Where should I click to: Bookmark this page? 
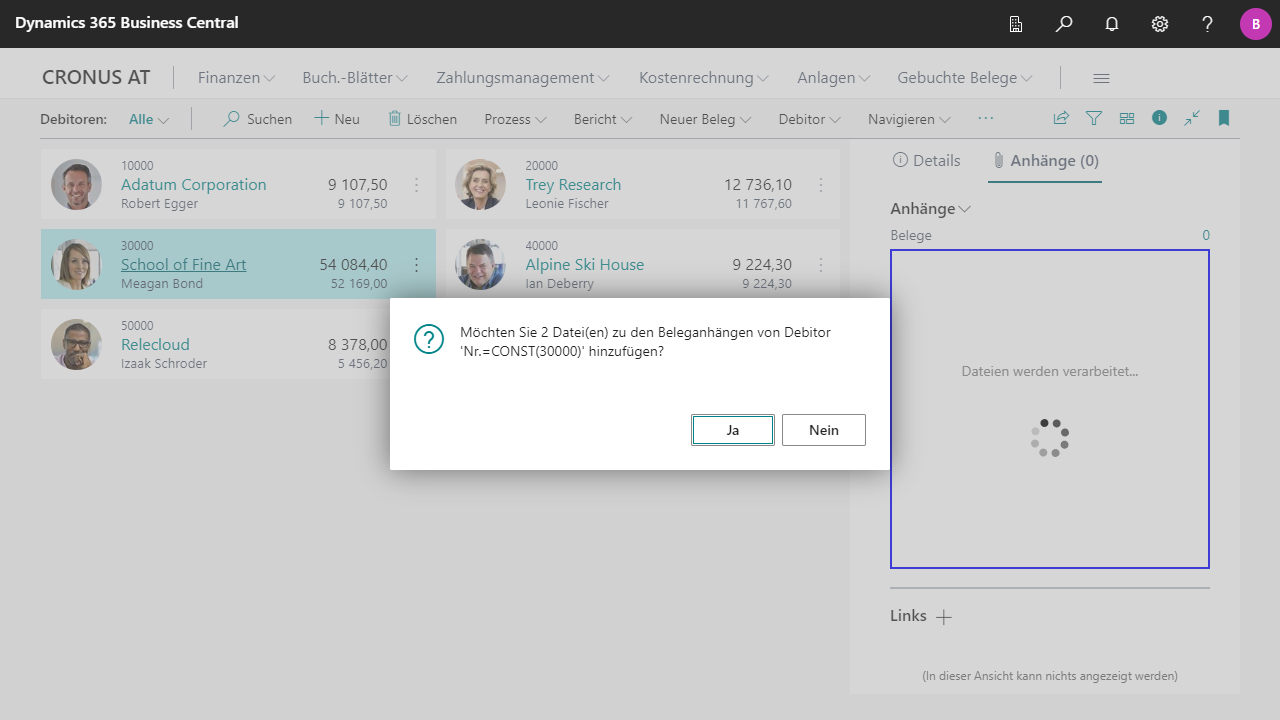[1223, 118]
